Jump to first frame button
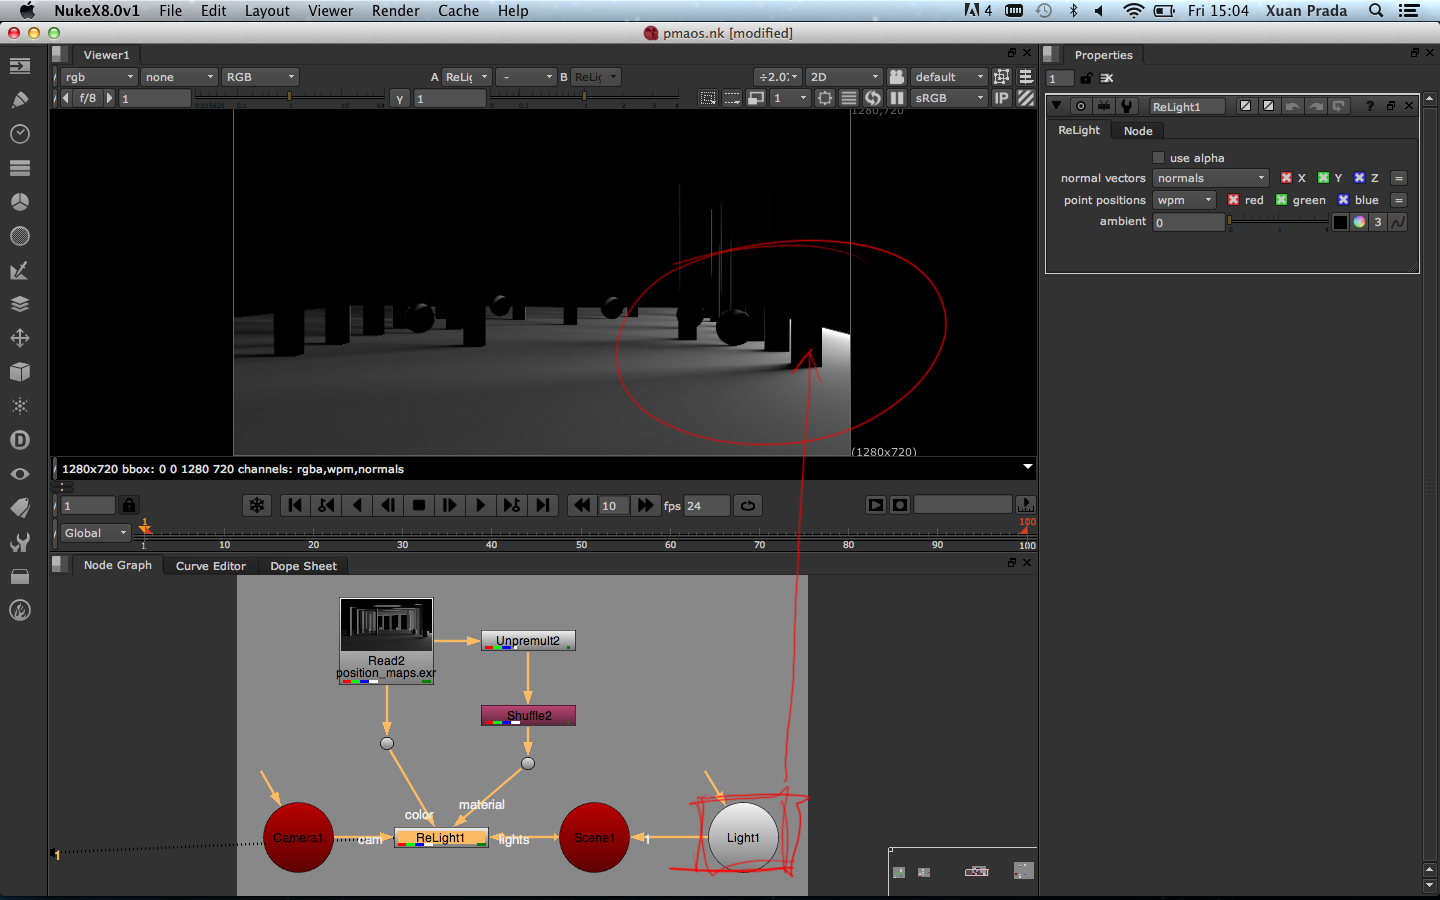This screenshot has height=900, width=1440. click(x=295, y=505)
